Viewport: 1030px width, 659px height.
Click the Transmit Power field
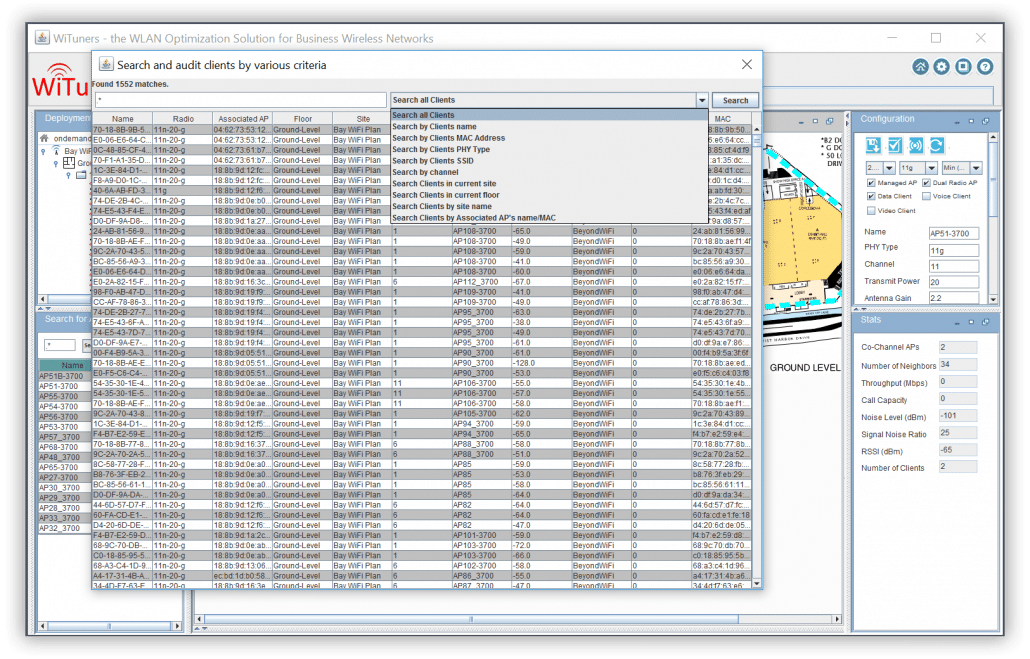954,282
